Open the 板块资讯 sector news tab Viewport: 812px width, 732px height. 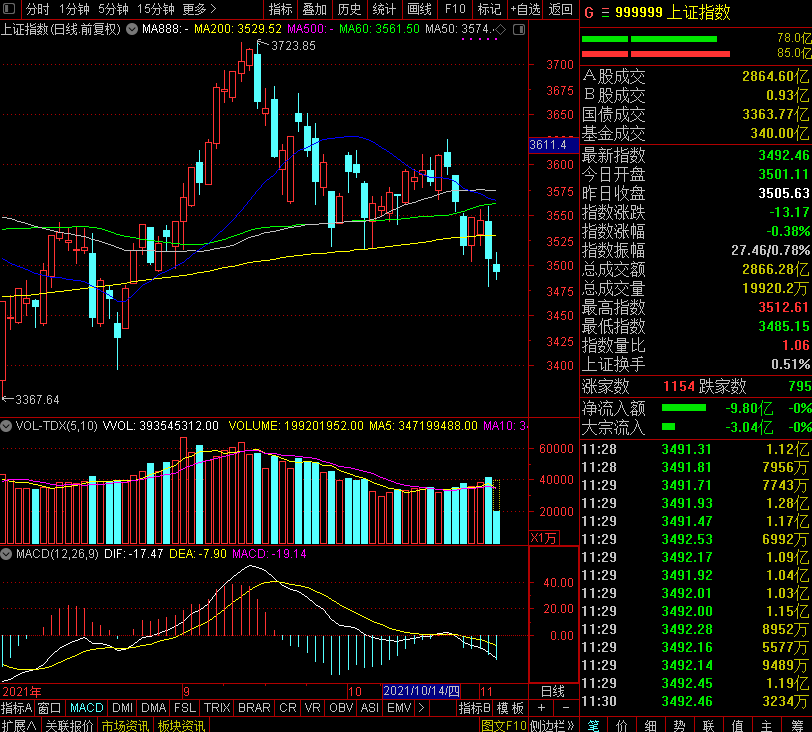pos(181,725)
